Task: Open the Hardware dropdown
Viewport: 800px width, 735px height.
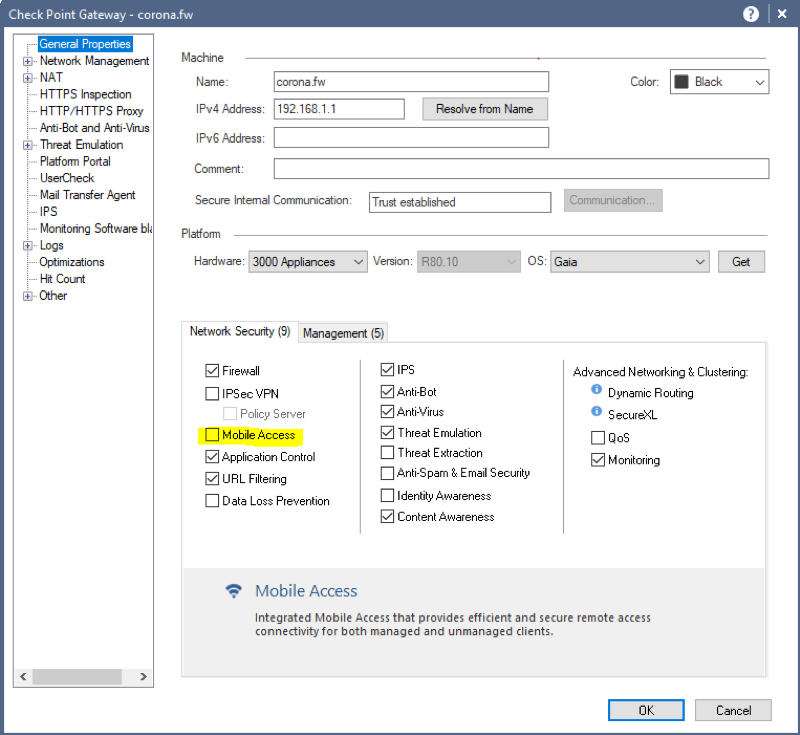Action: [308, 262]
